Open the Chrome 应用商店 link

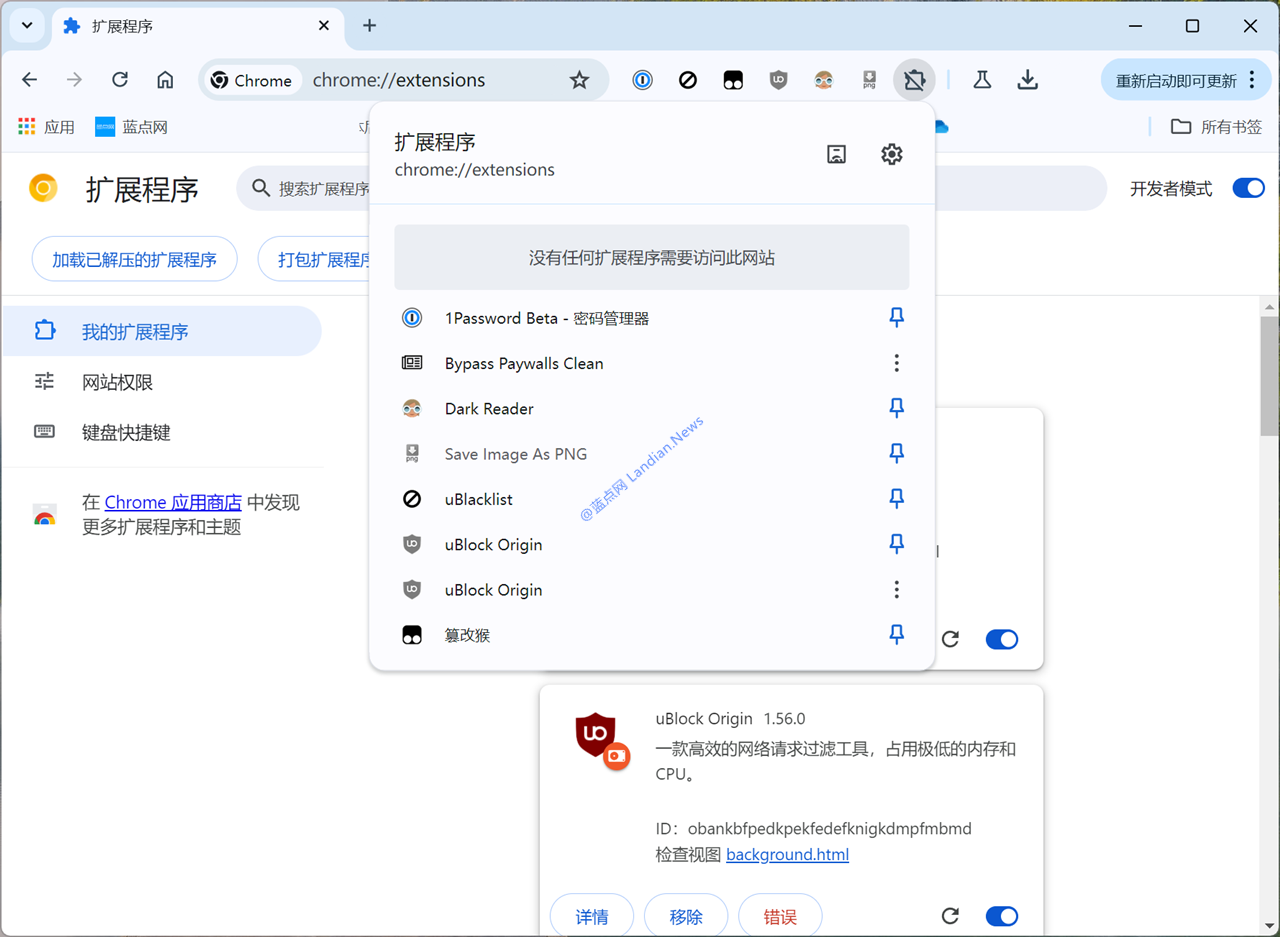(x=173, y=502)
